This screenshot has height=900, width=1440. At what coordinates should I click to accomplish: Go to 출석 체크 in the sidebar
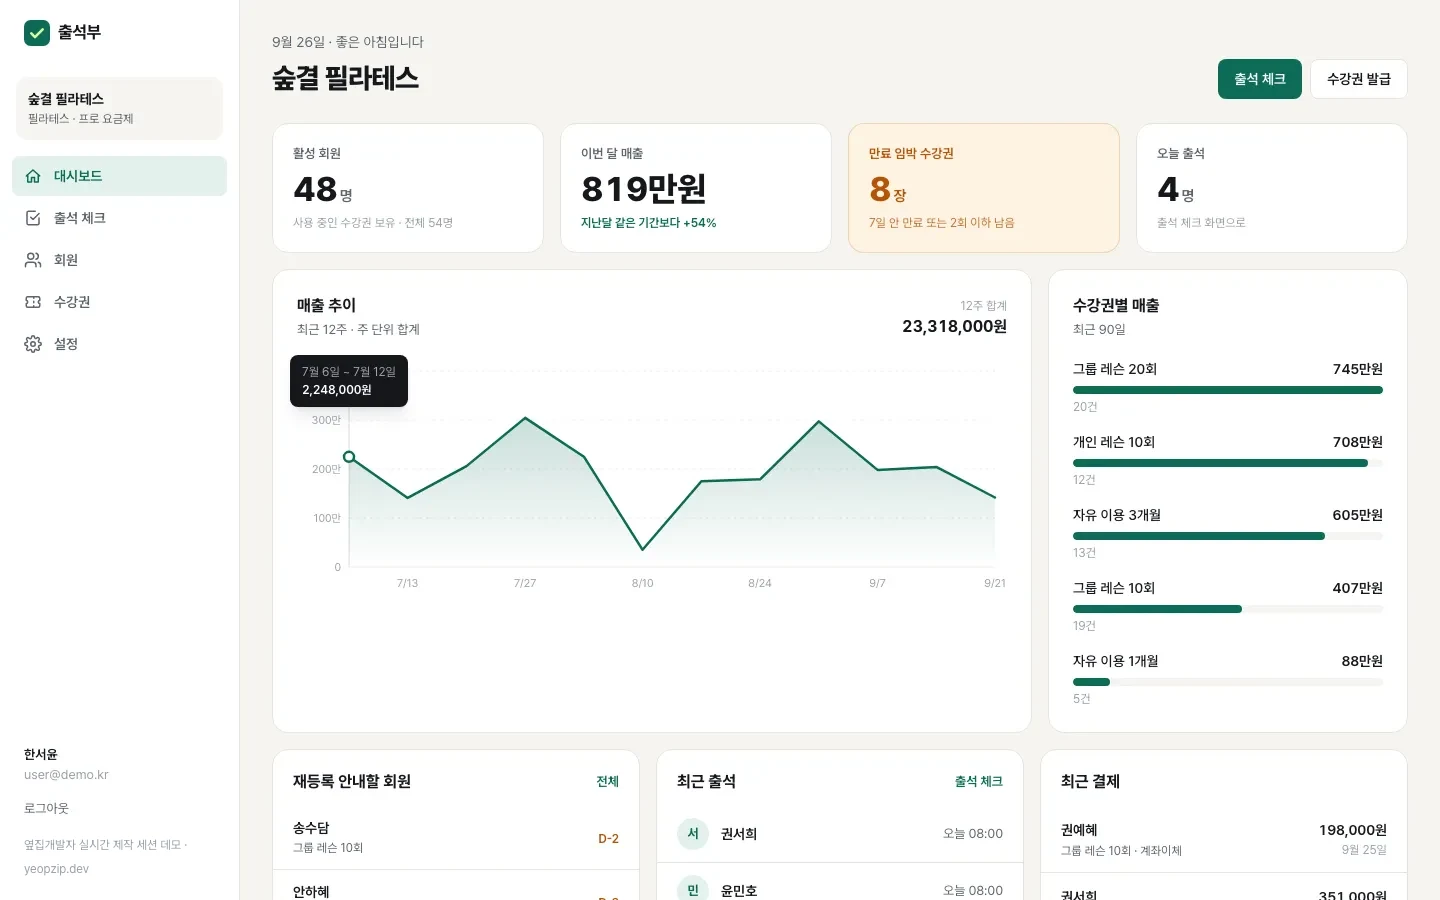(x=120, y=218)
